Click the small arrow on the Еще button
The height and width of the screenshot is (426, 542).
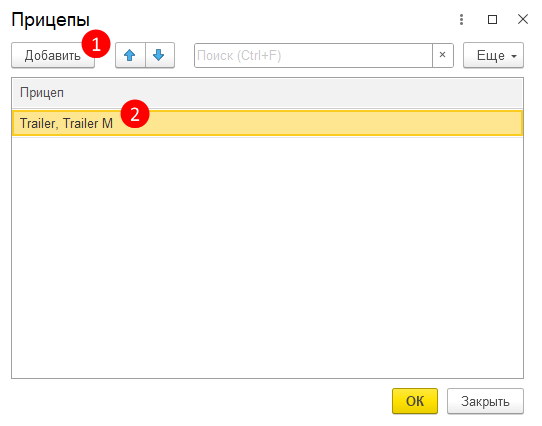(x=514, y=56)
